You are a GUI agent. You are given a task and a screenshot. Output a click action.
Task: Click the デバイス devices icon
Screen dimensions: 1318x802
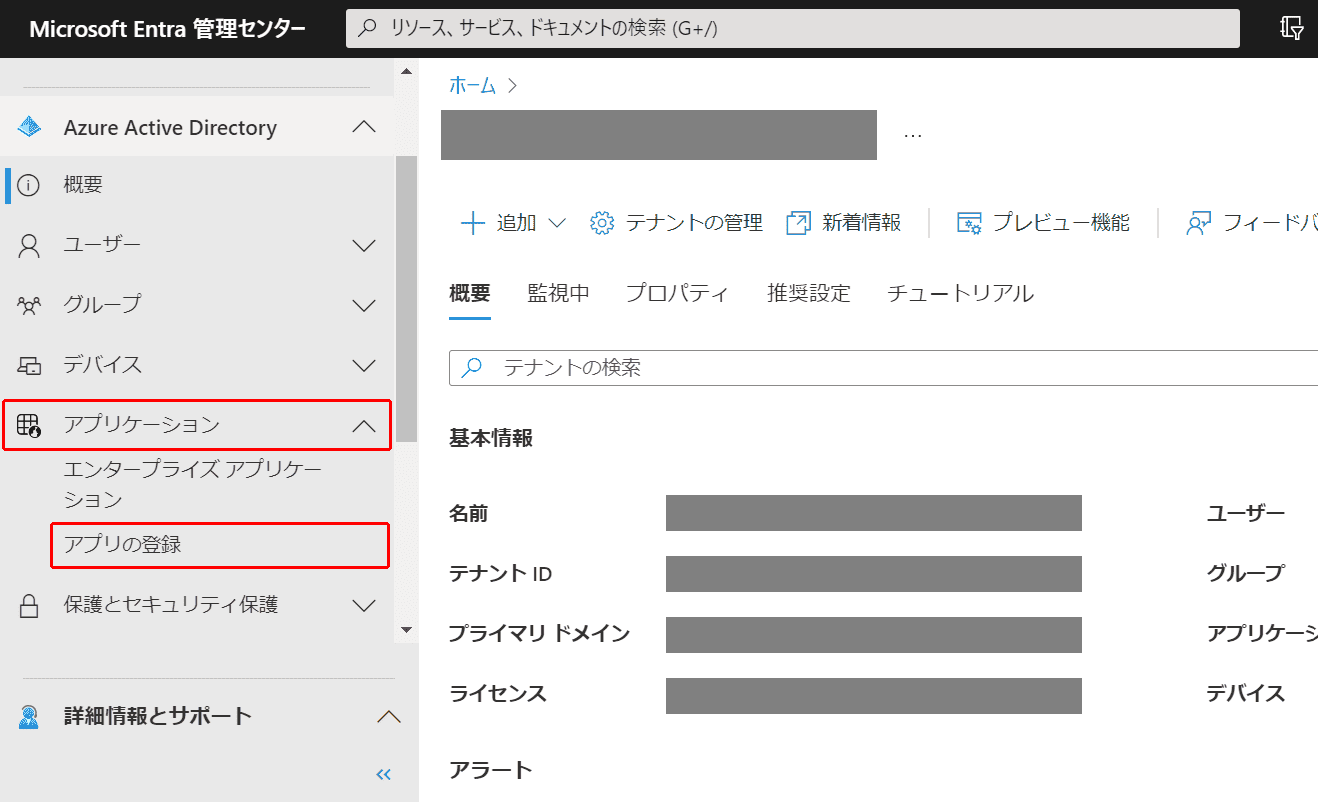[29, 366]
